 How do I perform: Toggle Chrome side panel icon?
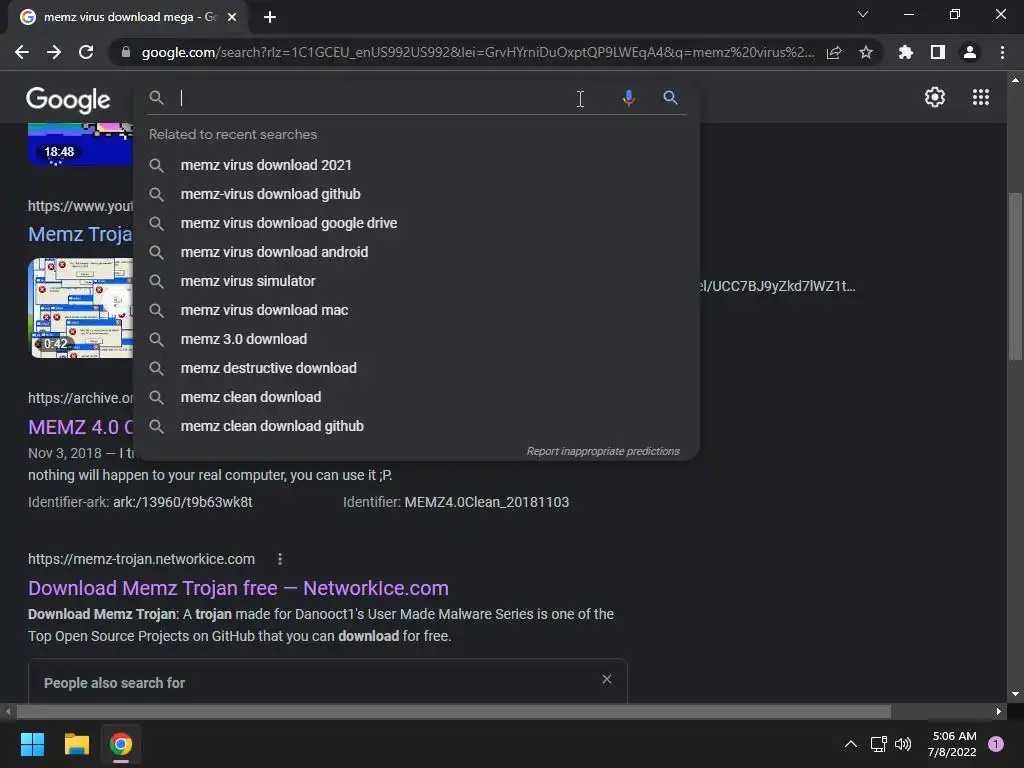(938, 52)
